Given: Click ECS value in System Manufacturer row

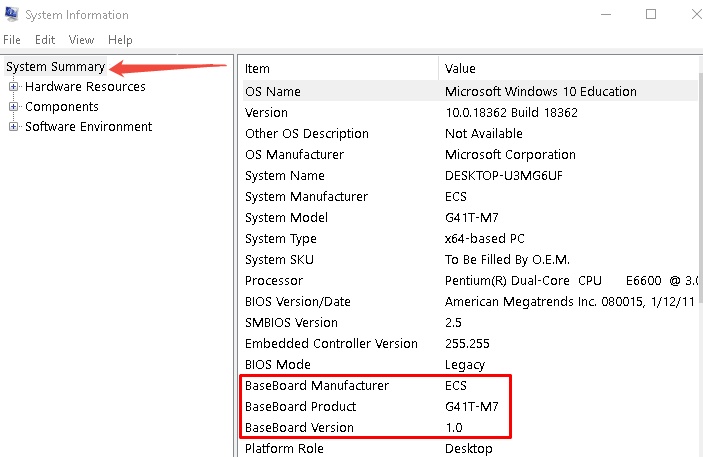Looking at the screenshot, I should tap(456, 197).
